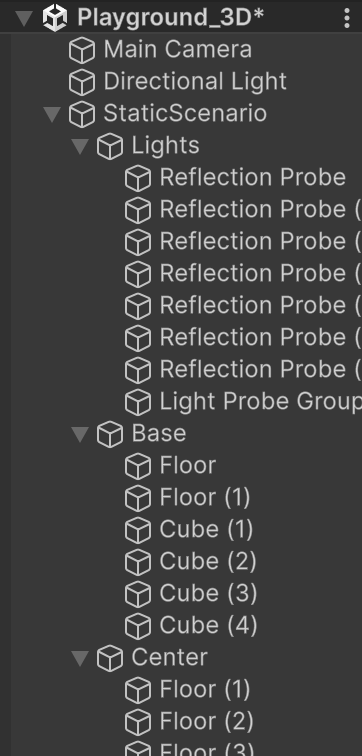
Task: Click the Light Probe Group cube icon
Action: (138, 402)
